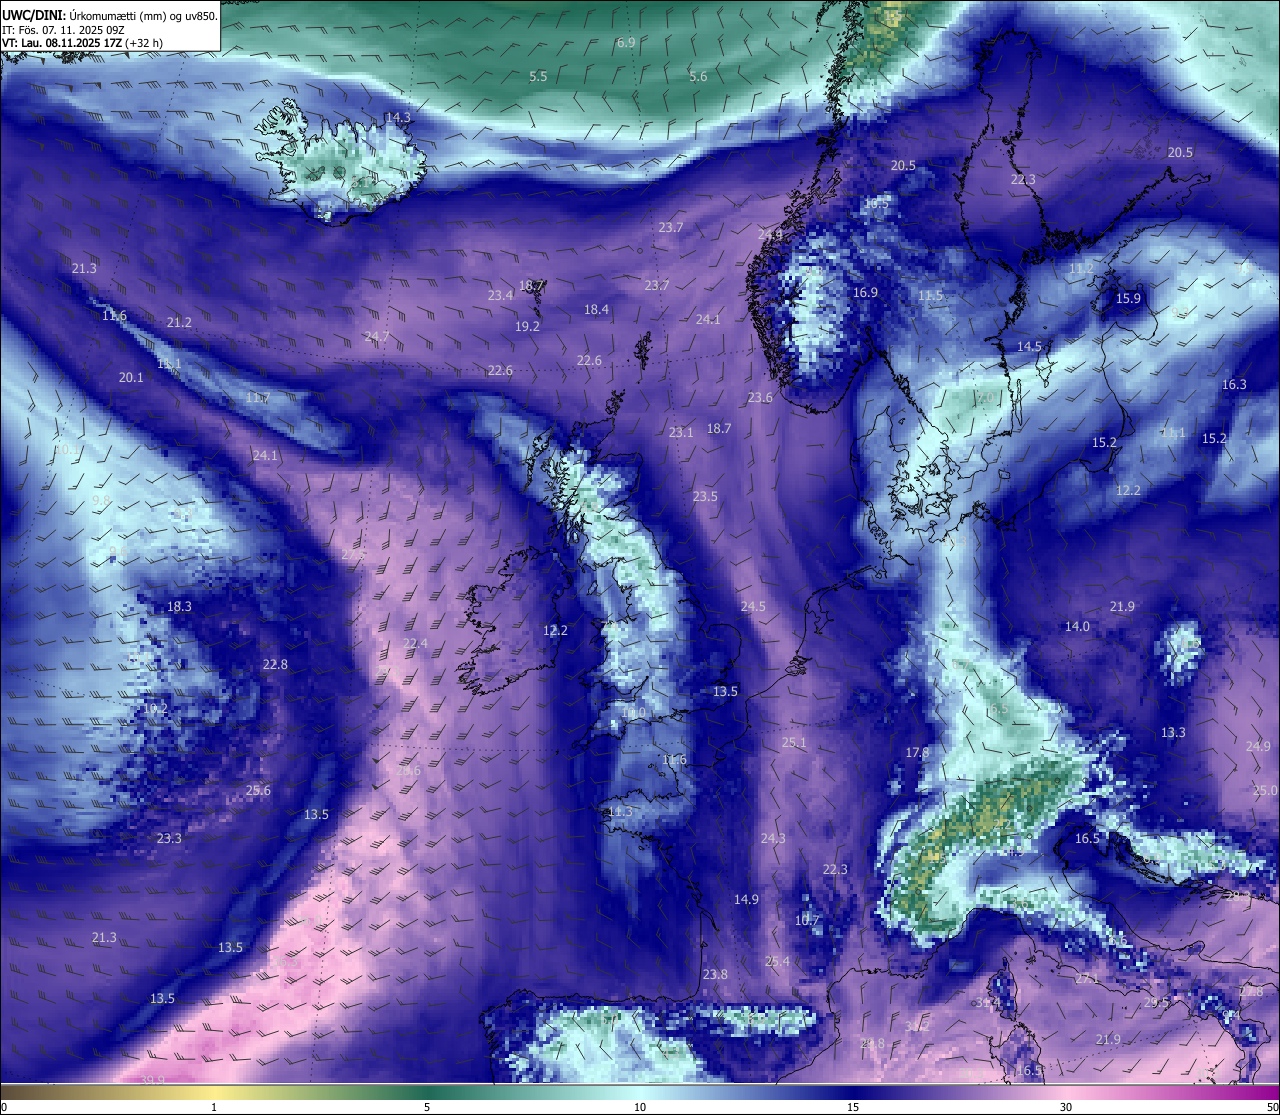Click the 5.5 value north of Iceland
1280x1115 pixels.
pyautogui.click(x=538, y=77)
